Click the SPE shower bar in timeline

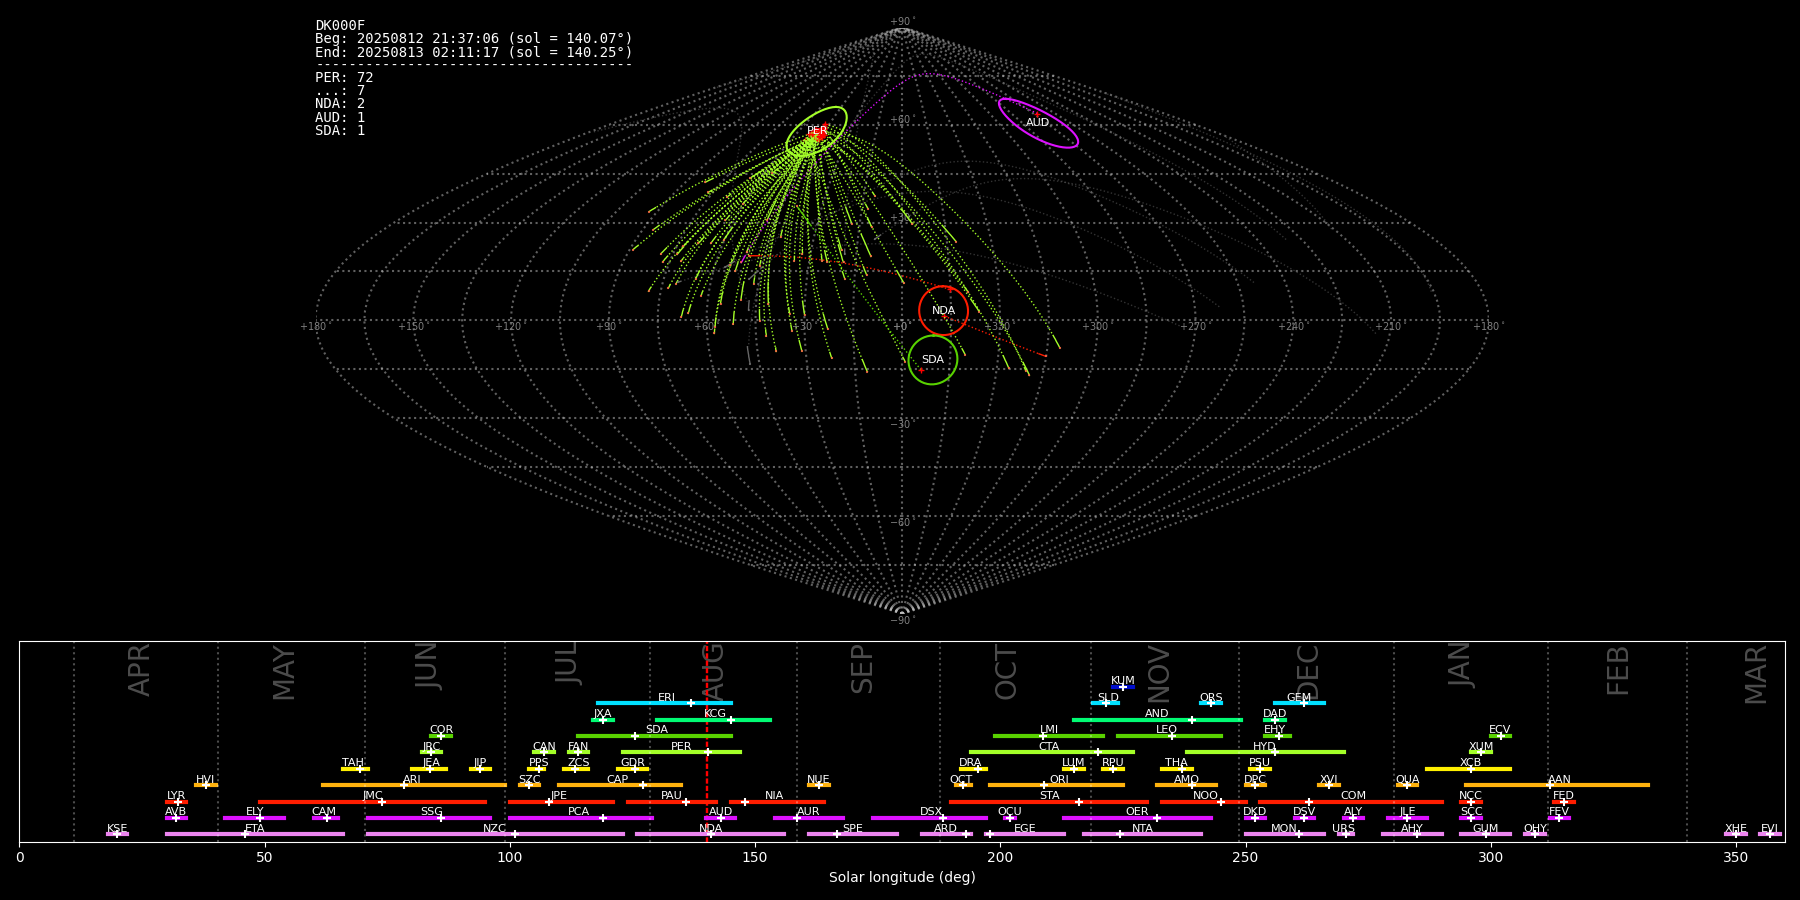coord(853,834)
